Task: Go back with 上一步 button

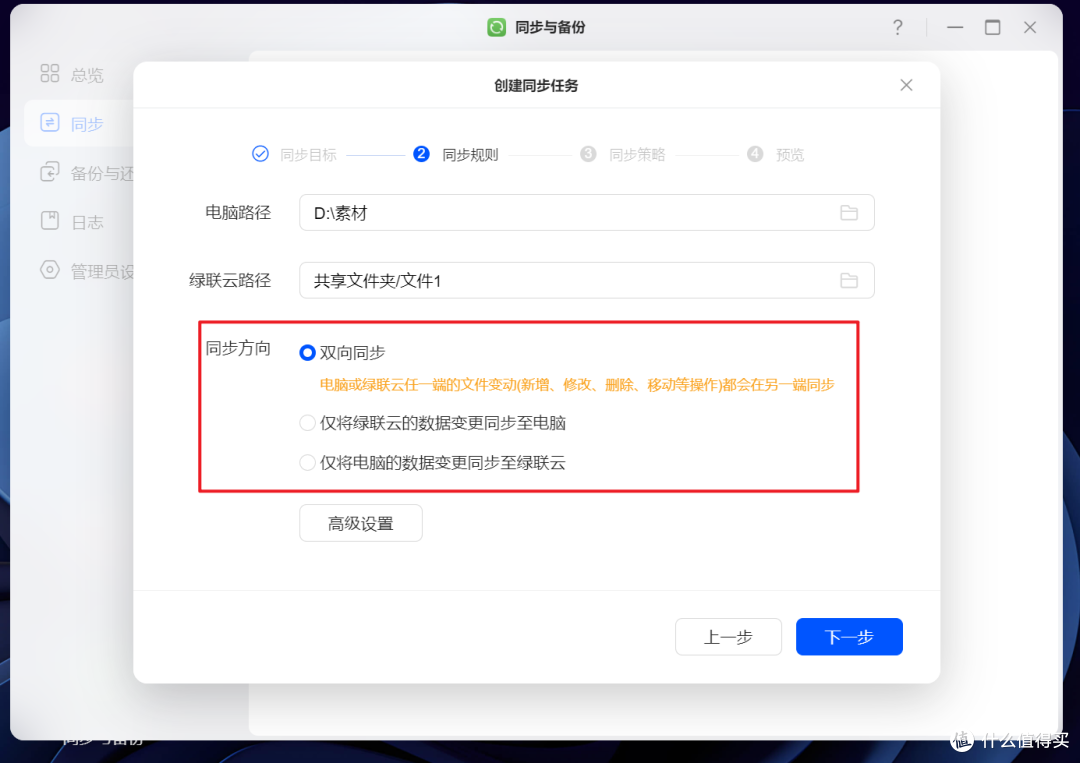Action: point(728,637)
